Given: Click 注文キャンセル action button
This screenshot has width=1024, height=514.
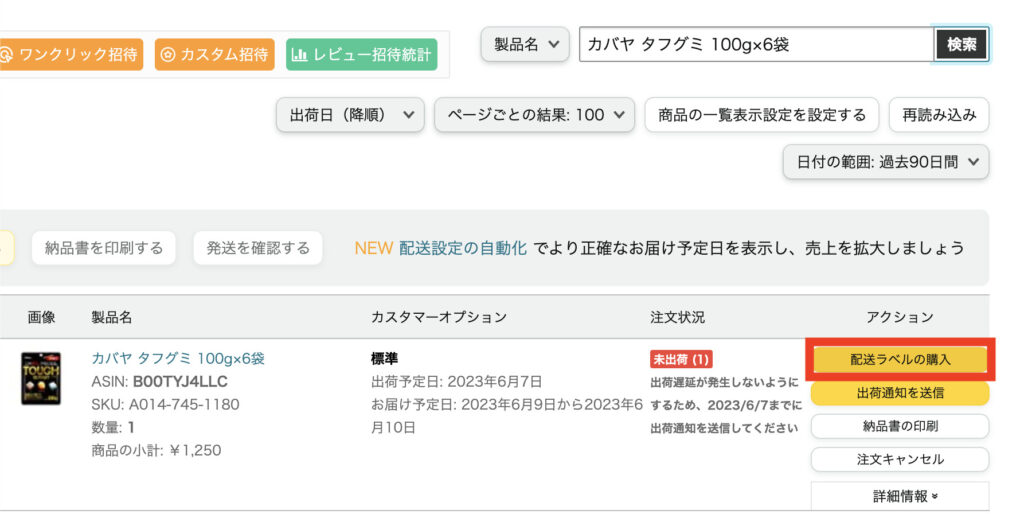Looking at the screenshot, I should pyautogui.click(x=900, y=460).
